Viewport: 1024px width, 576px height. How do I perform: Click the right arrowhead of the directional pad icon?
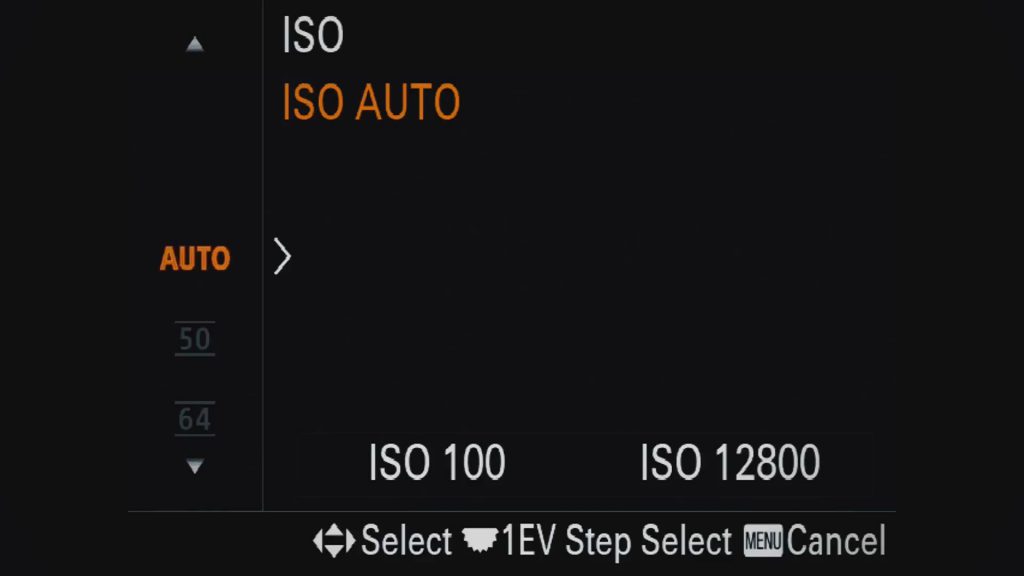point(350,541)
